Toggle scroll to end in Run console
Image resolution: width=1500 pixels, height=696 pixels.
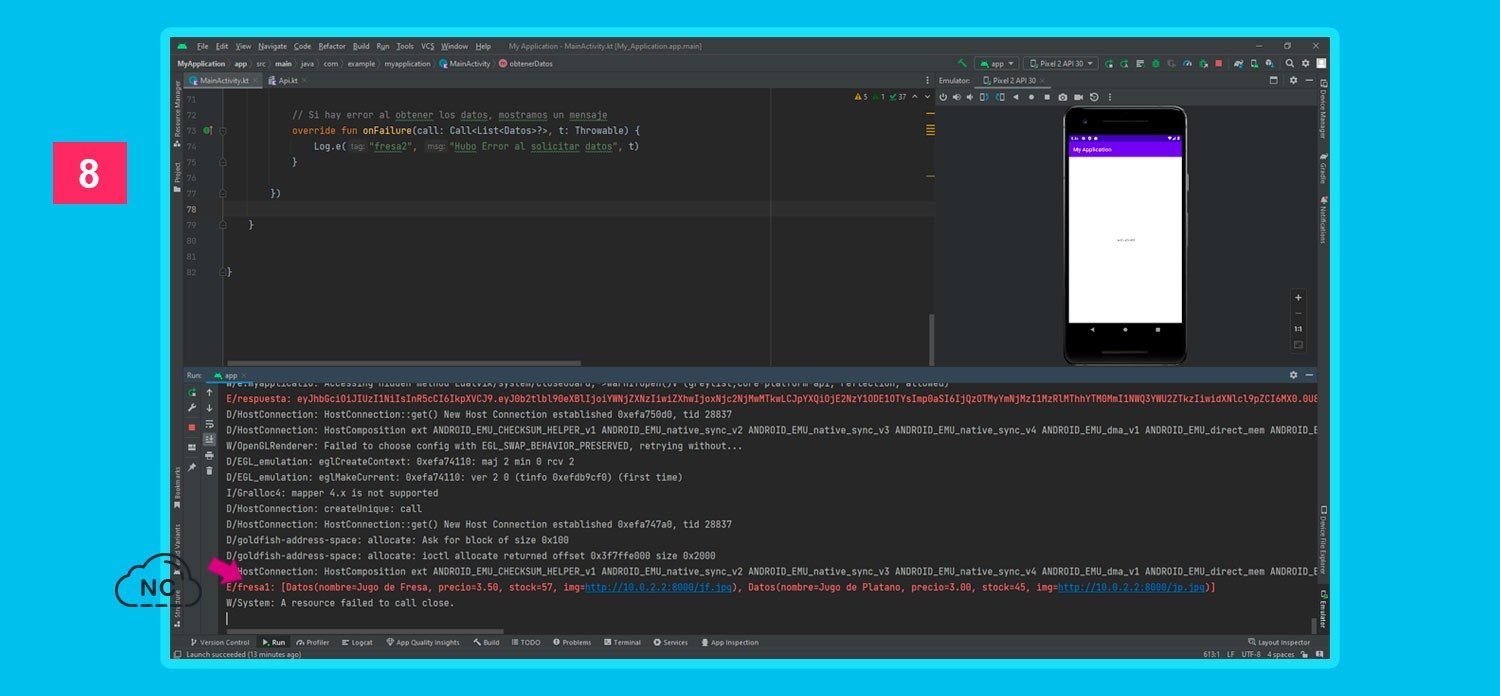(x=209, y=439)
